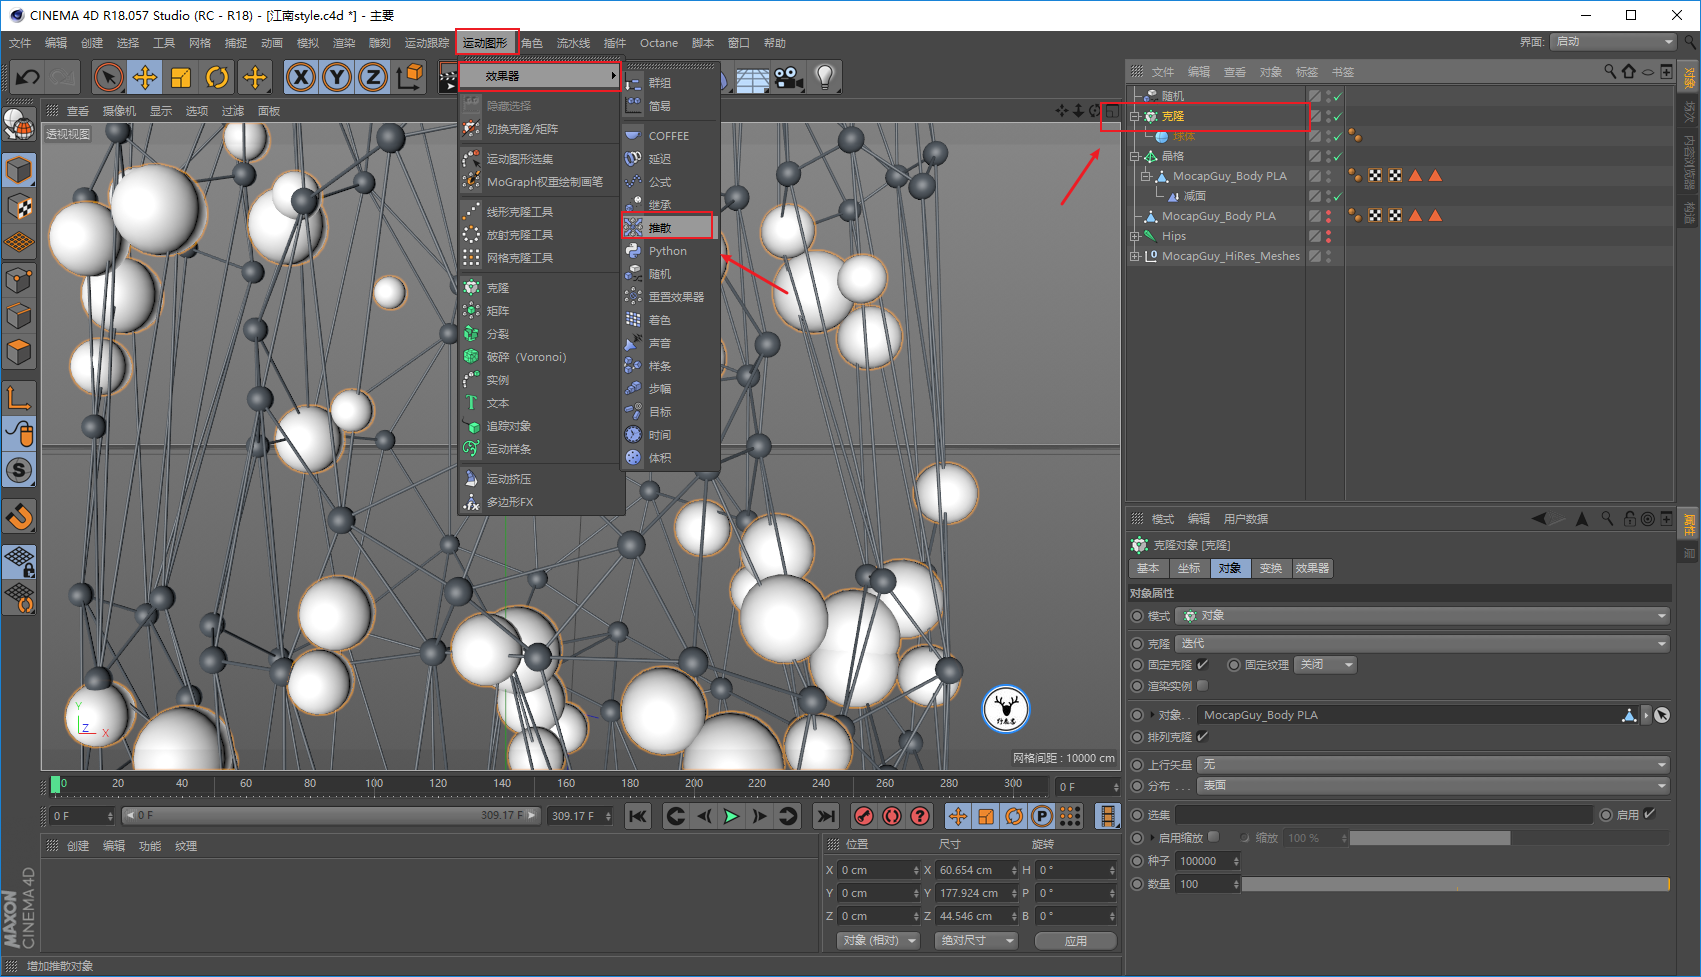Click the record keyframe button
This screenshot has width=1701, height=977.
pos(864,816)
